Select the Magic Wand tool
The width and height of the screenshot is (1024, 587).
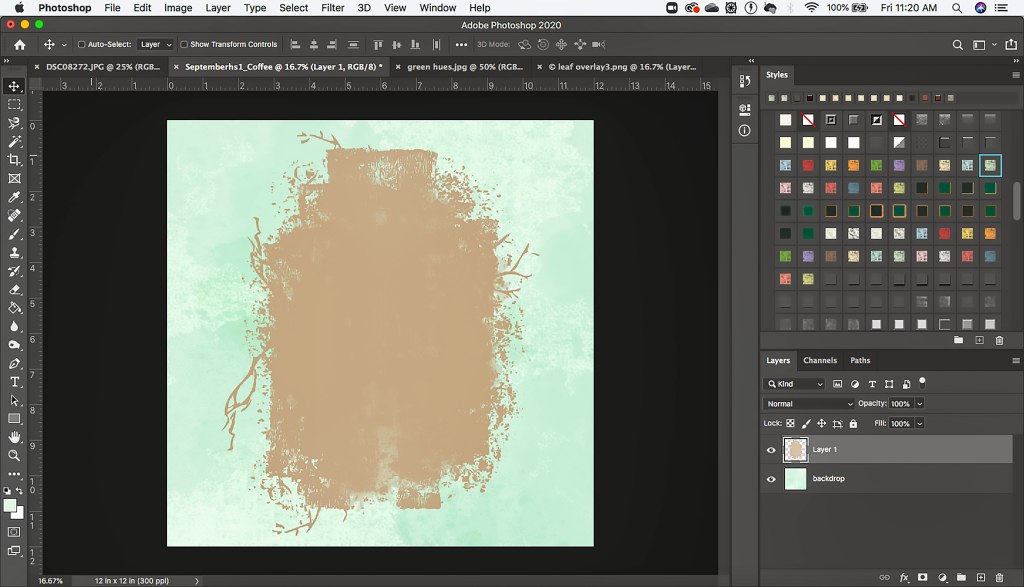pos(14,142)
